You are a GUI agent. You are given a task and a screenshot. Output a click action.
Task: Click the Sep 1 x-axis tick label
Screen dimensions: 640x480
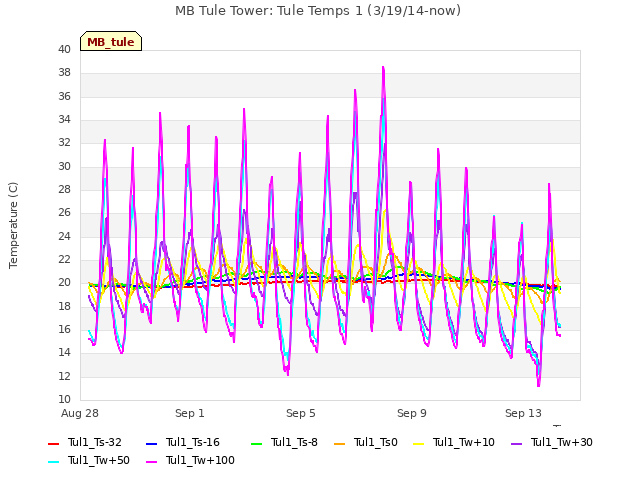190,413
